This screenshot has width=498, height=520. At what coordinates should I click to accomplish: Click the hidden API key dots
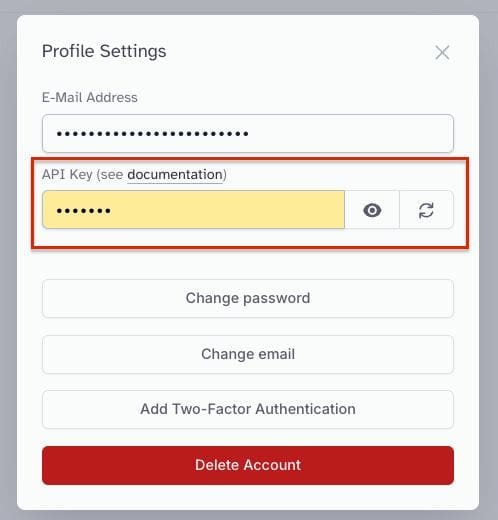pyautogui.click(x=83, y=211)
